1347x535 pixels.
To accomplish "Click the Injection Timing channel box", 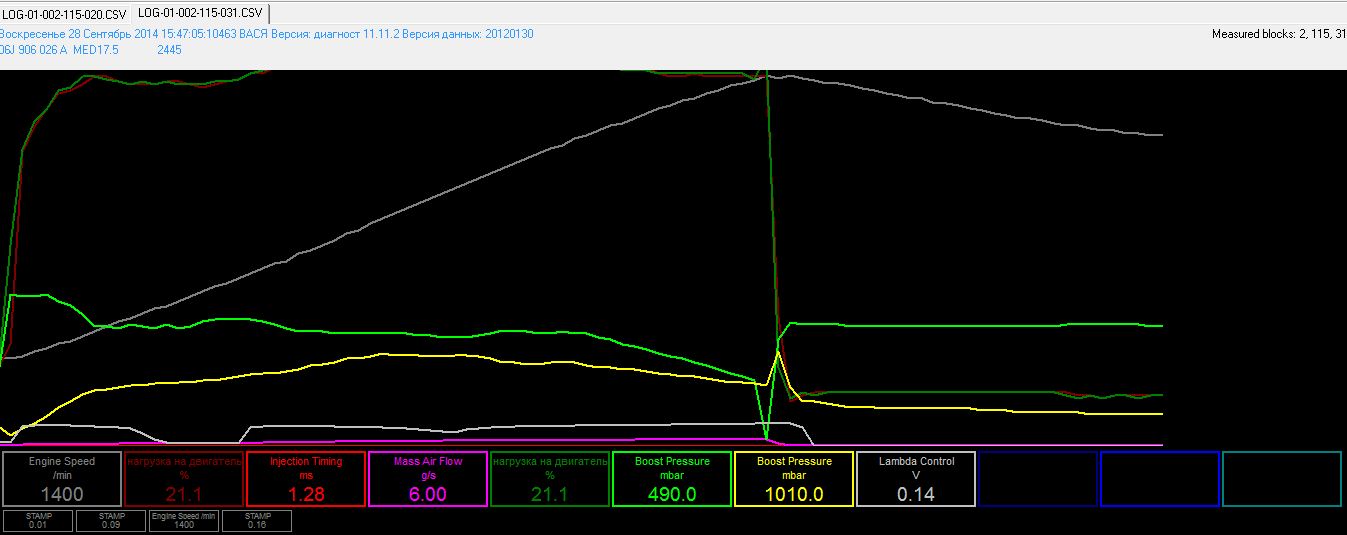I will pos(306,479).
